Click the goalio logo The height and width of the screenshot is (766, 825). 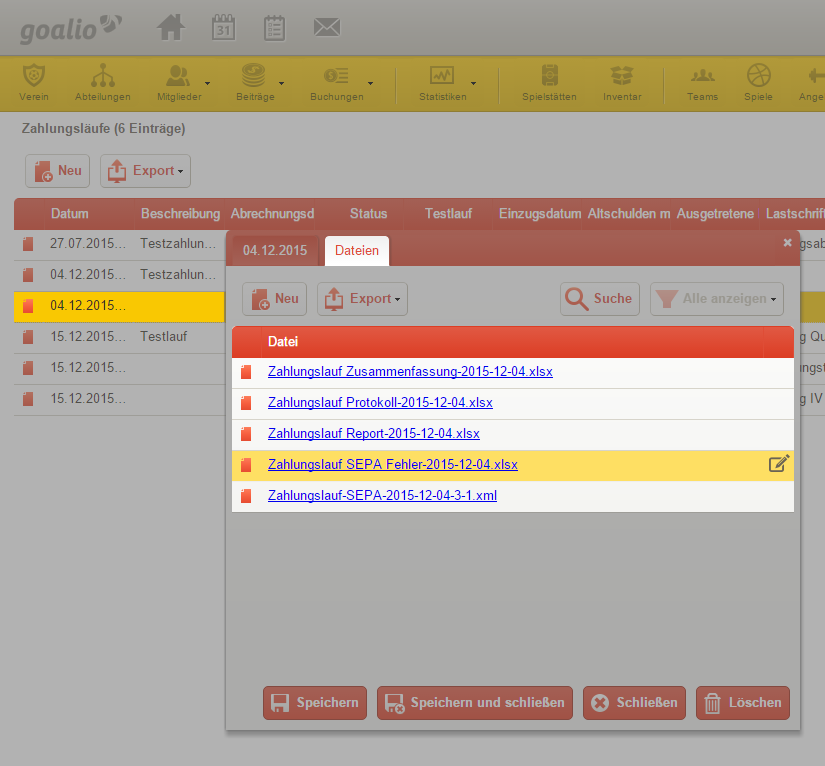coord(71,28)
